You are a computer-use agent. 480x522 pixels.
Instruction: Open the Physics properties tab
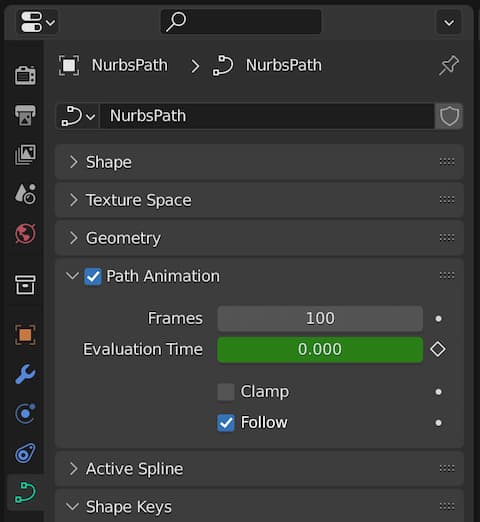pos(25,413)
